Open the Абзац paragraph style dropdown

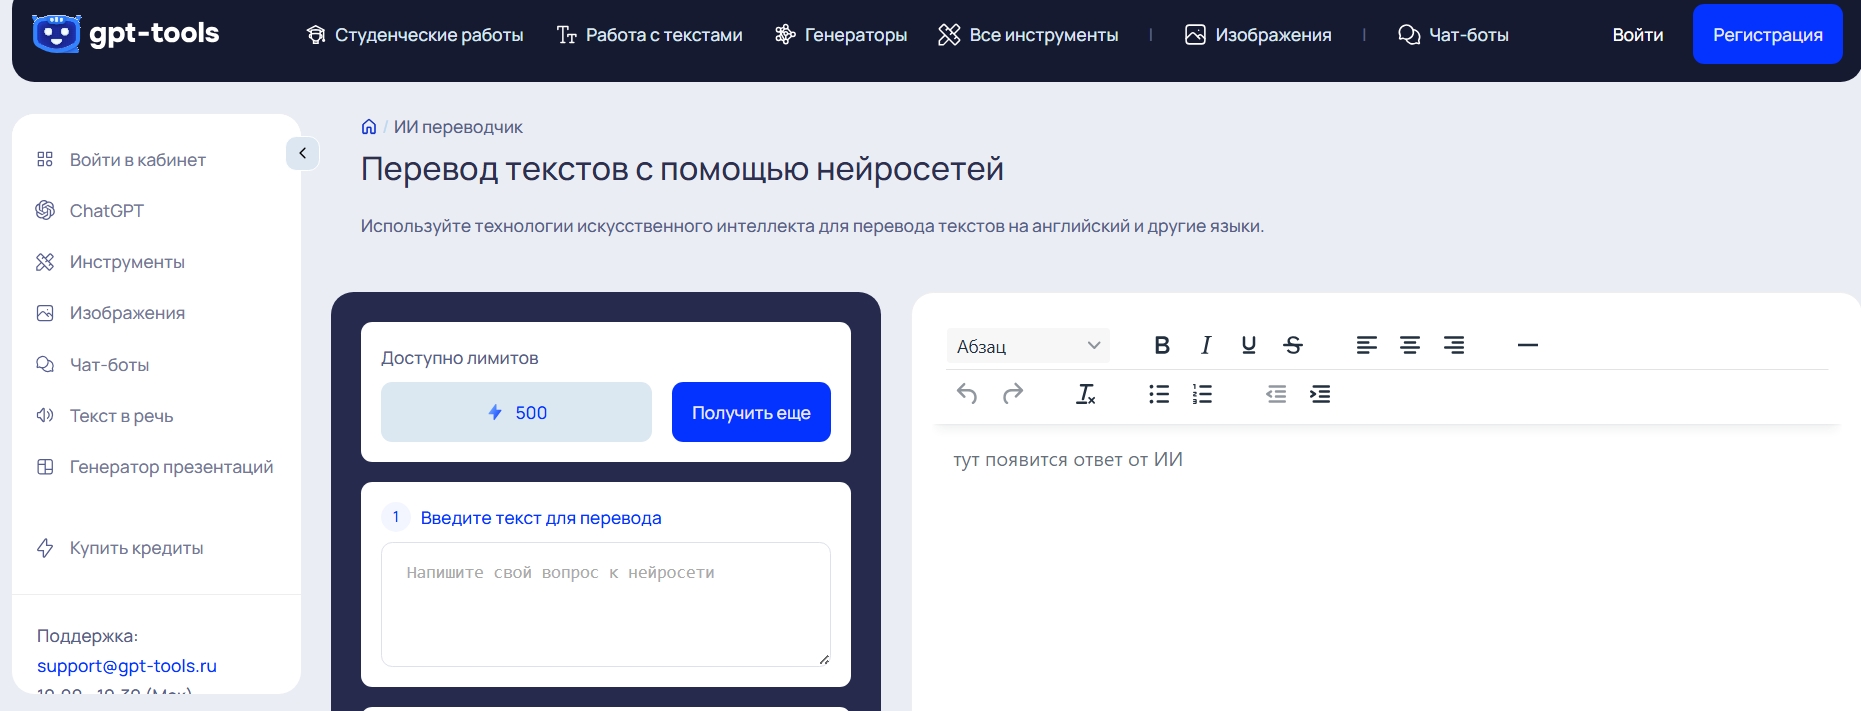tap(1028, 346)
